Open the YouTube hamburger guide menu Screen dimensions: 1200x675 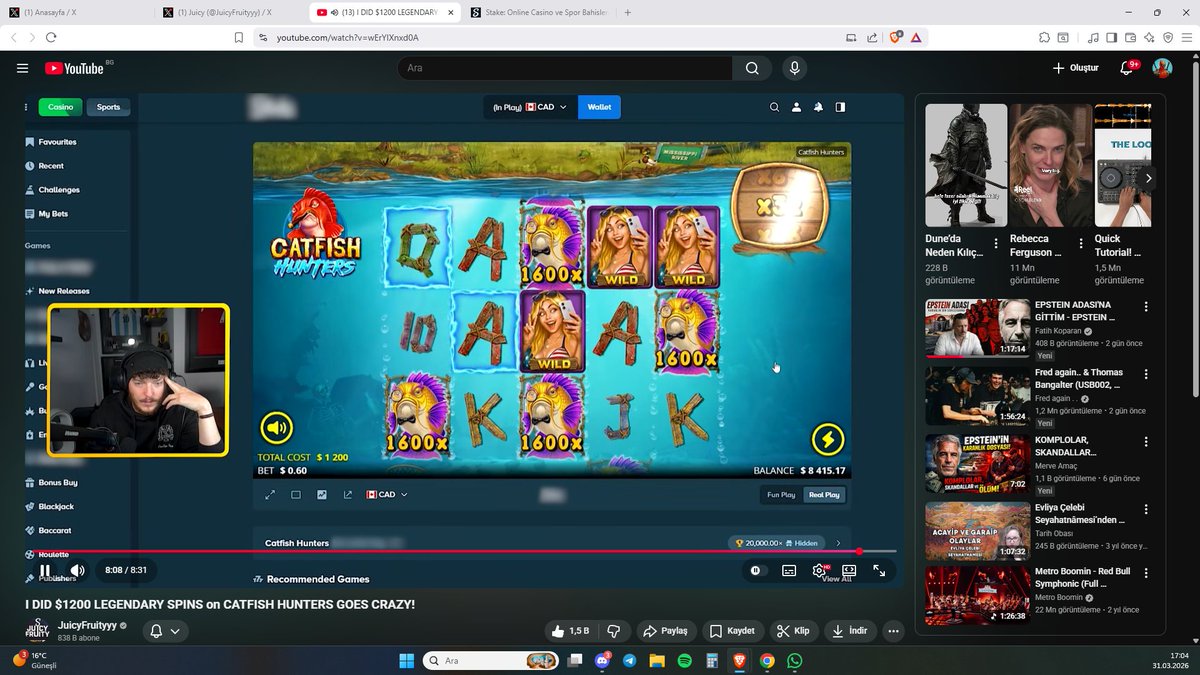[x=22, y=68]
